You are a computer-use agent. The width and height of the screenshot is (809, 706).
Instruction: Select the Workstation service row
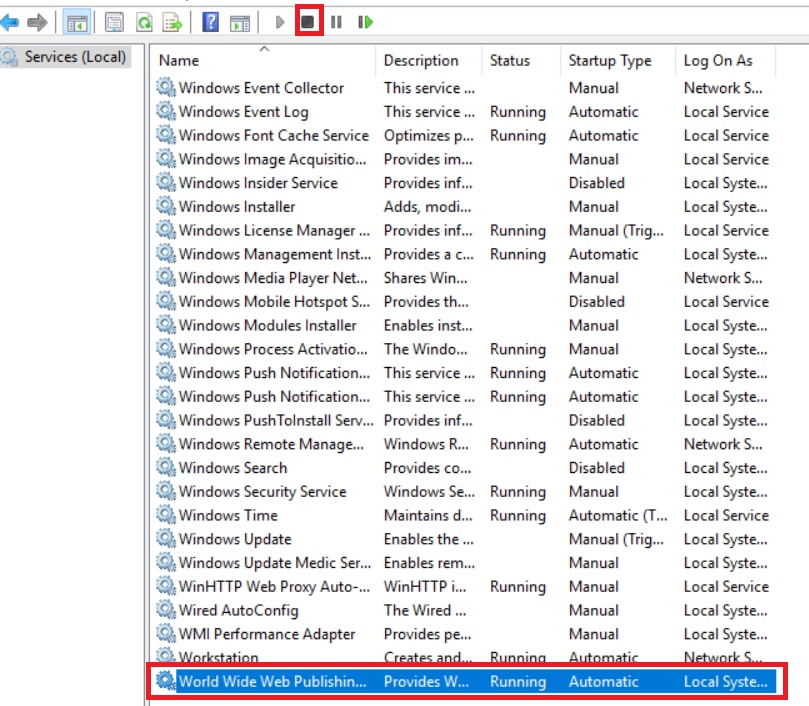click(x=465, y=656)
